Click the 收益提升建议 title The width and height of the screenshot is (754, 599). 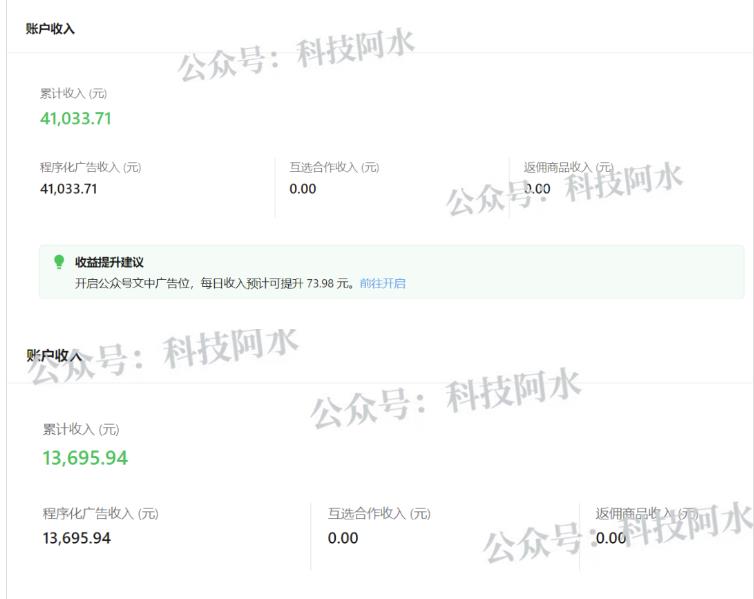(110, 262)
